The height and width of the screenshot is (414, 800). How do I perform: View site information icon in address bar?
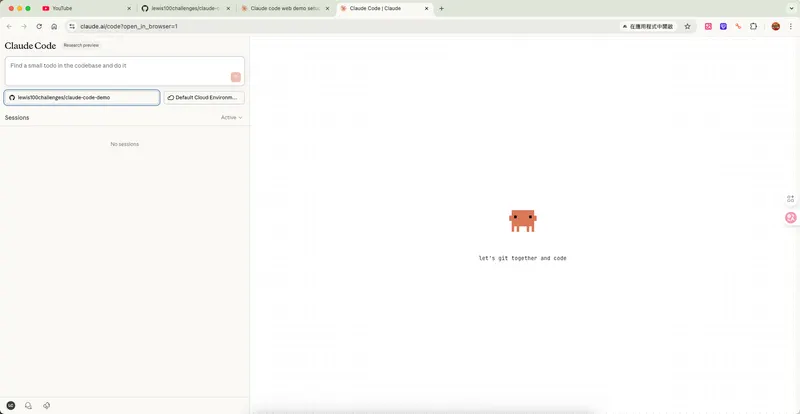pos(72,27)
